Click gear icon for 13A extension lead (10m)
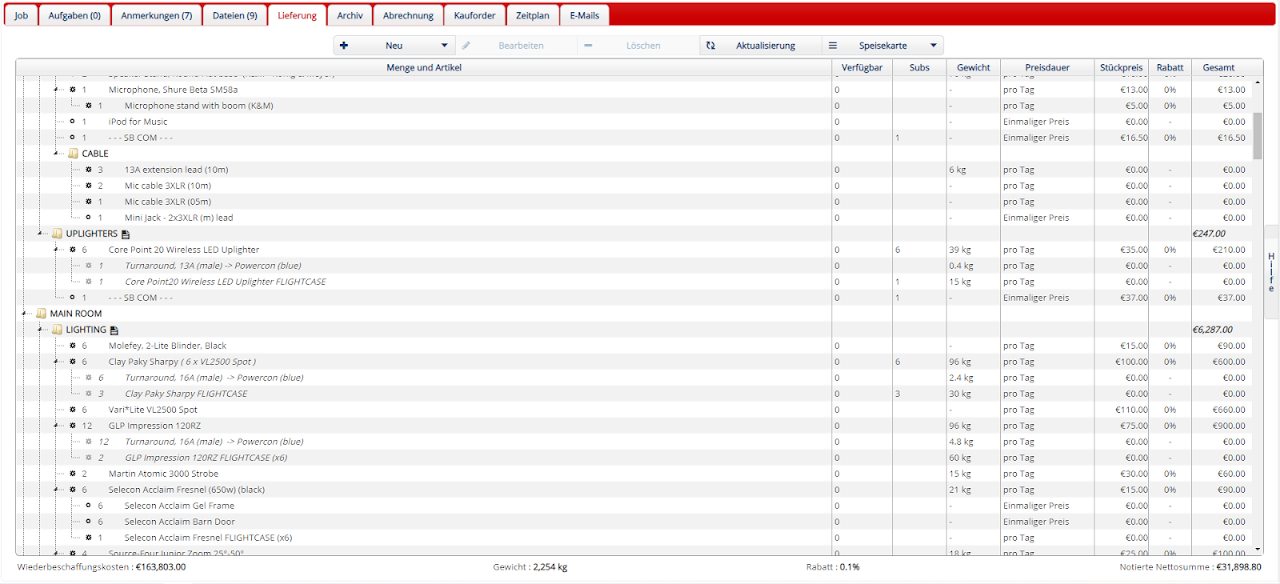This screenshot has height=584, width=1280. [x=89, y=170]
